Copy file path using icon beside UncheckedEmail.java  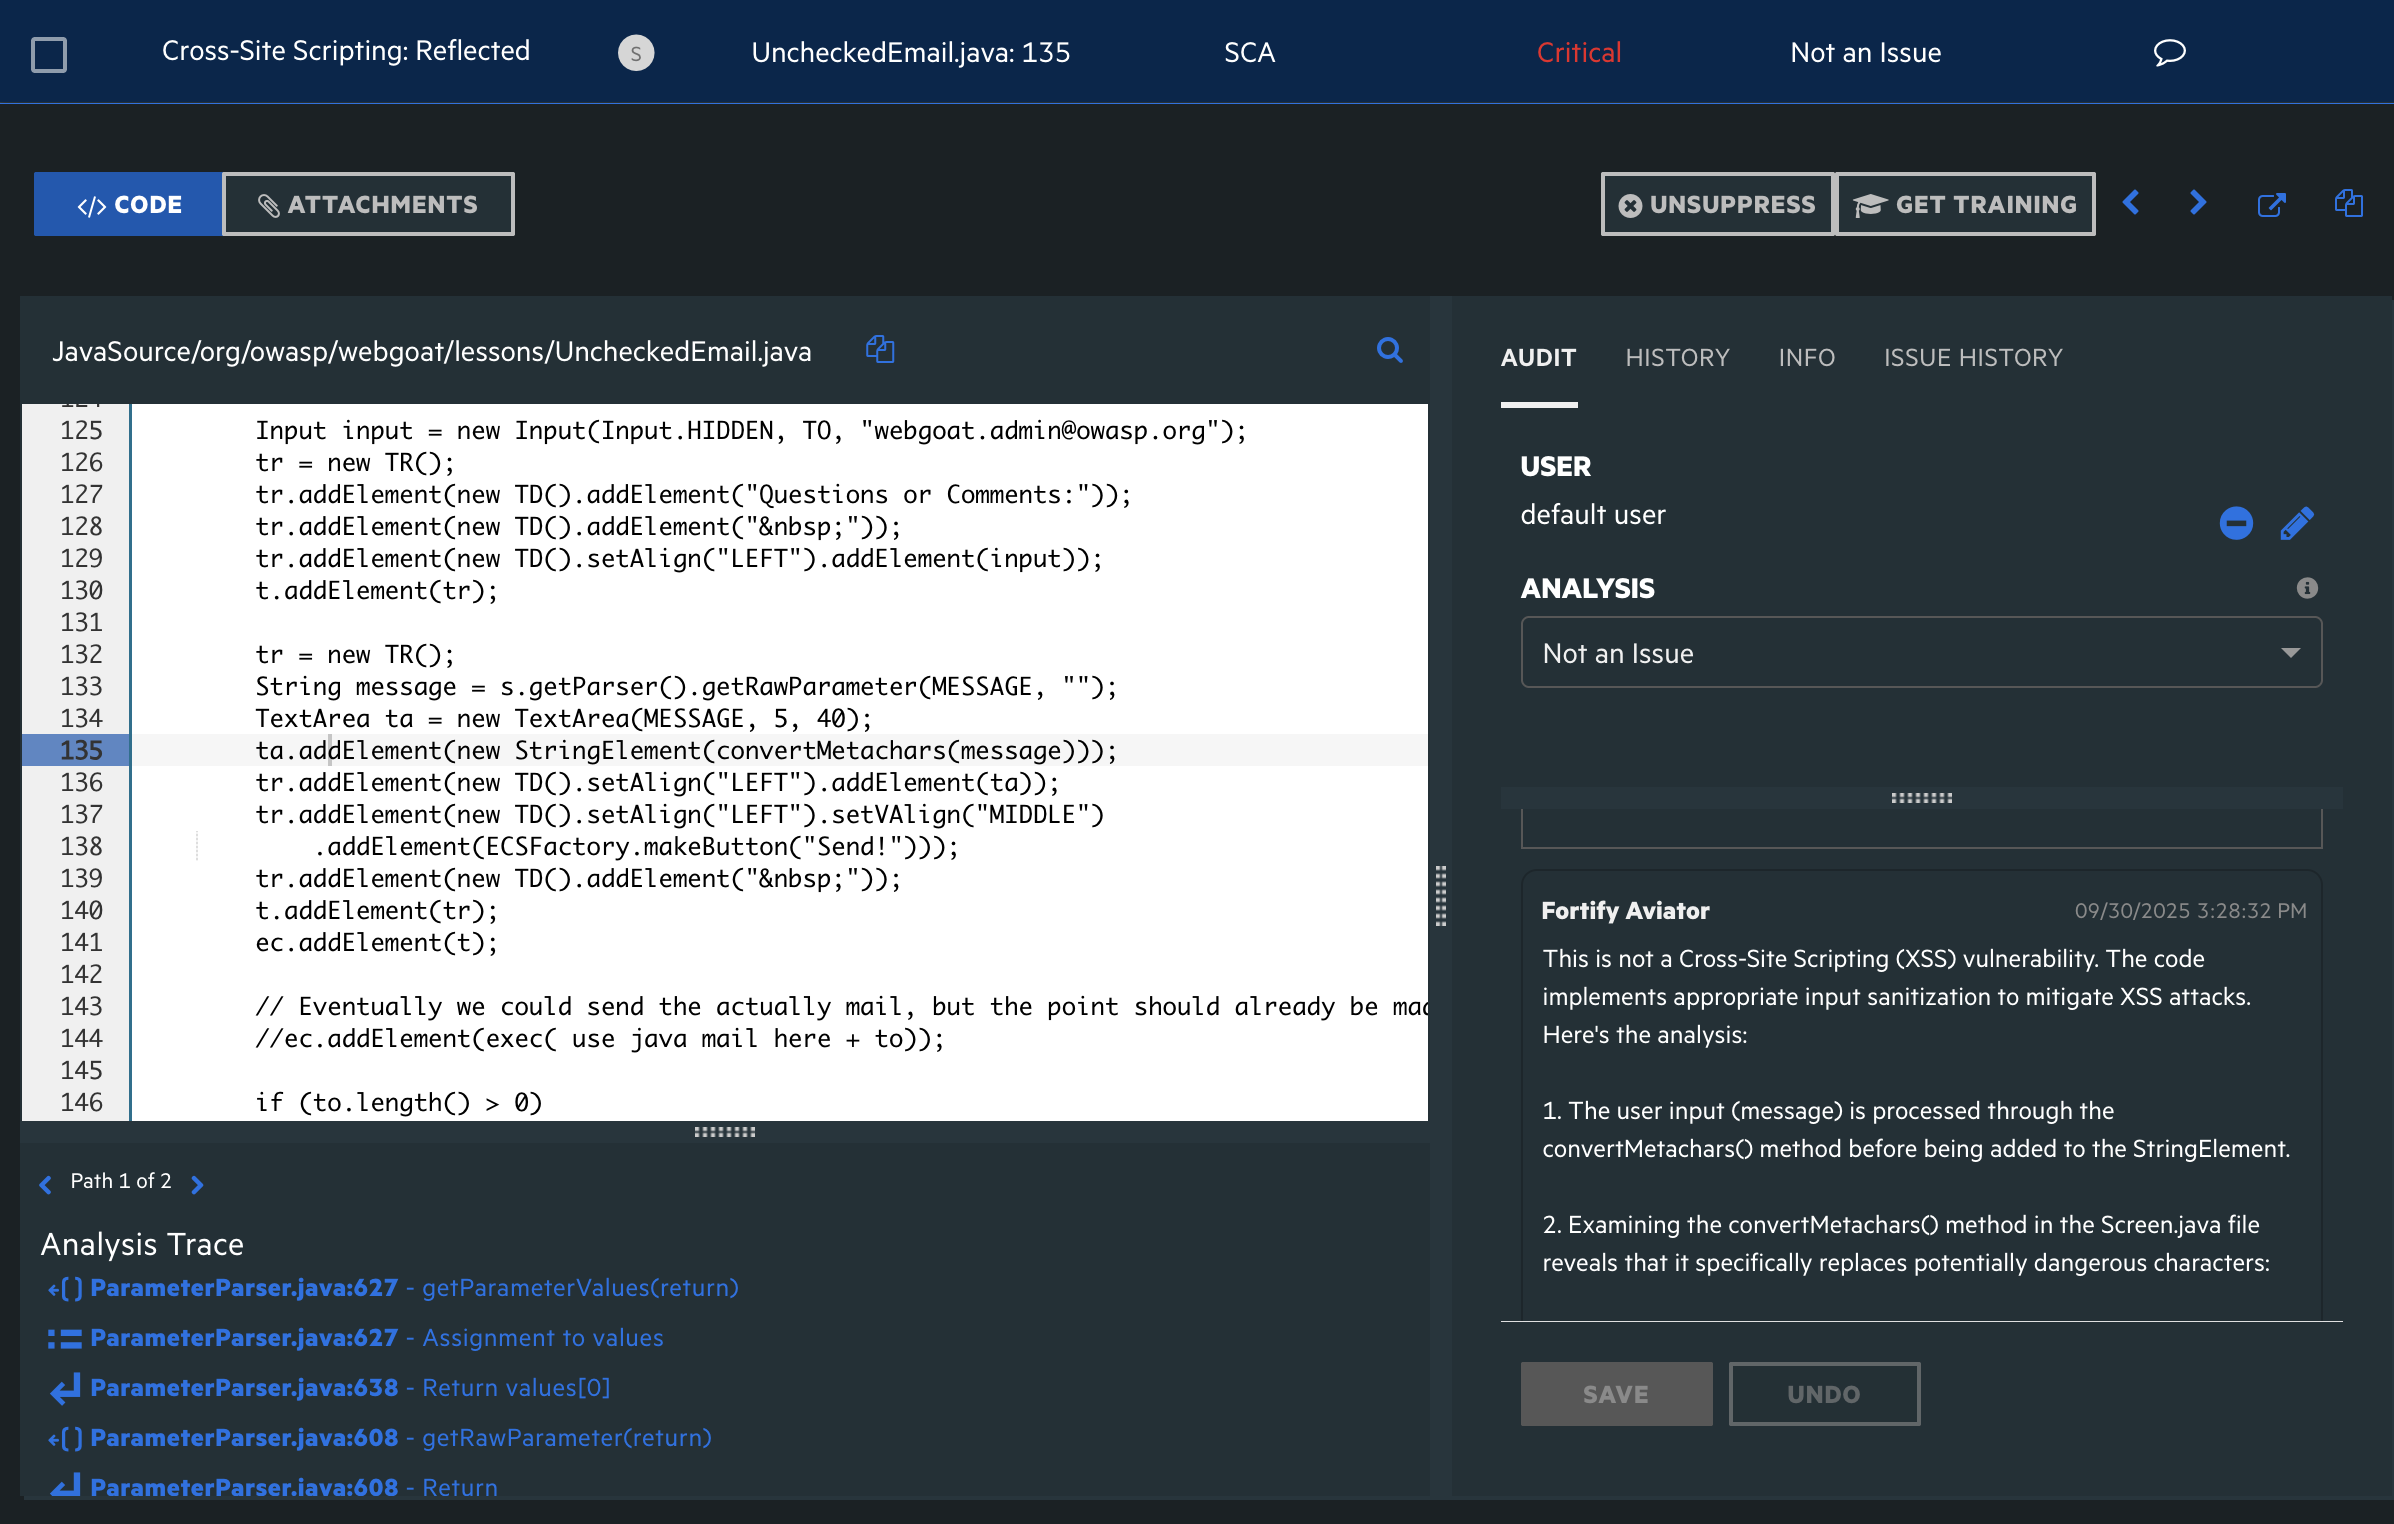(880, 350)
